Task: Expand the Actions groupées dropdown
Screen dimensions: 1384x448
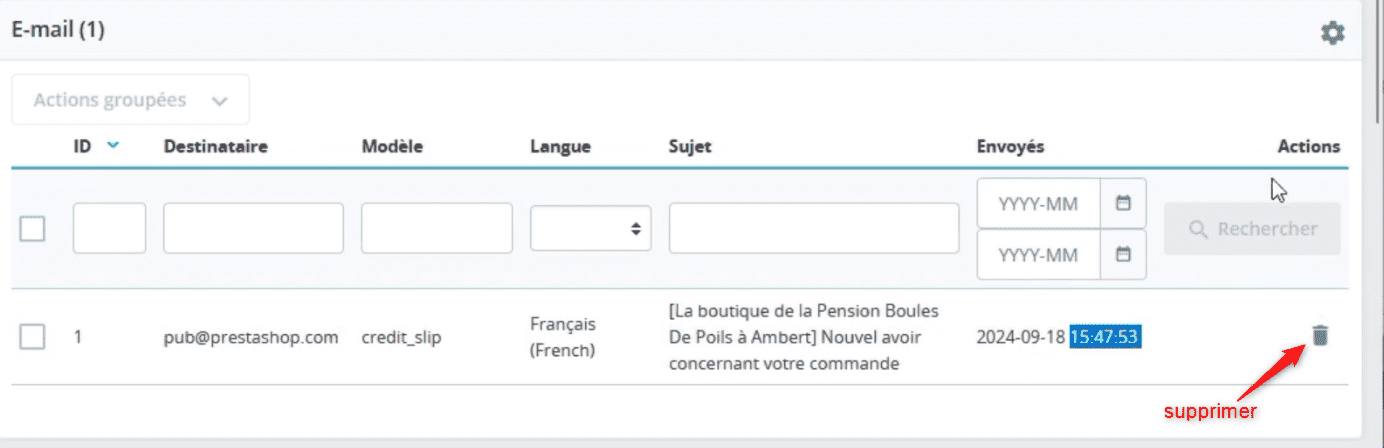Action: [x=131, y=100]
